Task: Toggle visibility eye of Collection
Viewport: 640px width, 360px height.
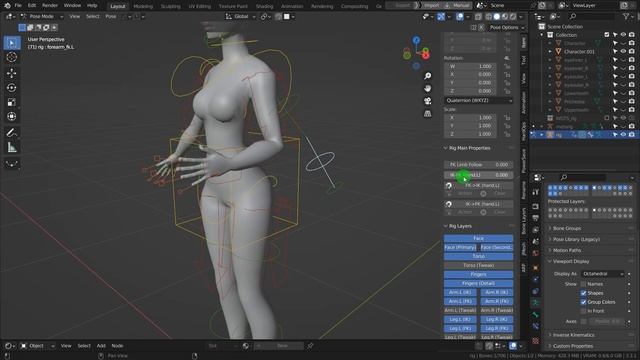Action: (x=623, y=35)
